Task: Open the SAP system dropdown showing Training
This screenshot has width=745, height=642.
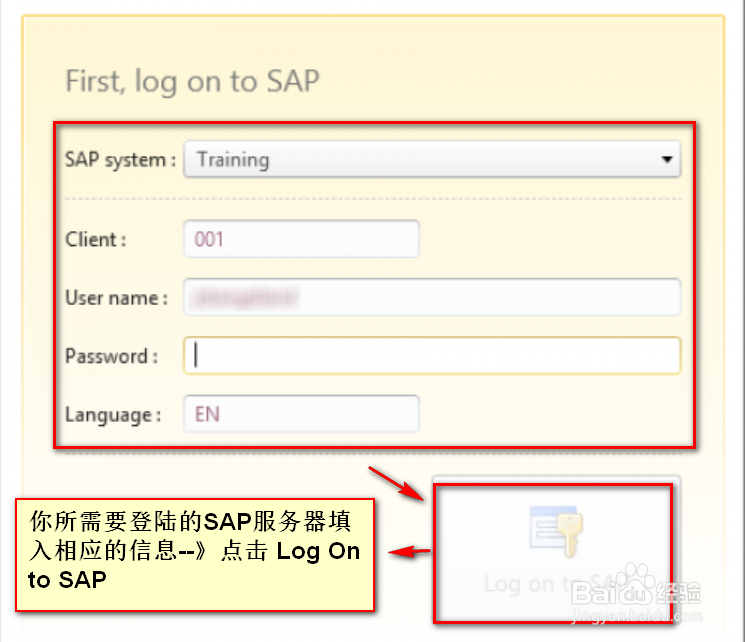Action: (432, 159)
